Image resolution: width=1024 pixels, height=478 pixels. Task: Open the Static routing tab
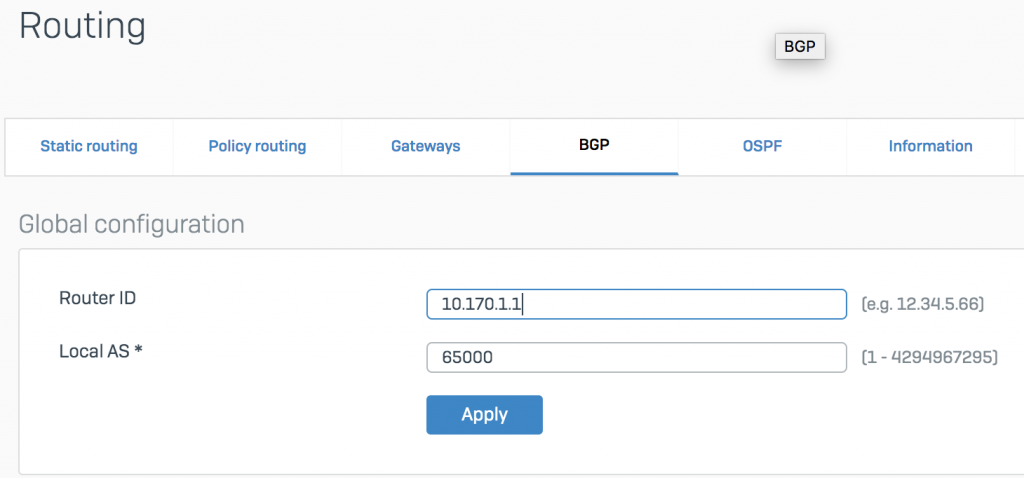coord(89,146)
